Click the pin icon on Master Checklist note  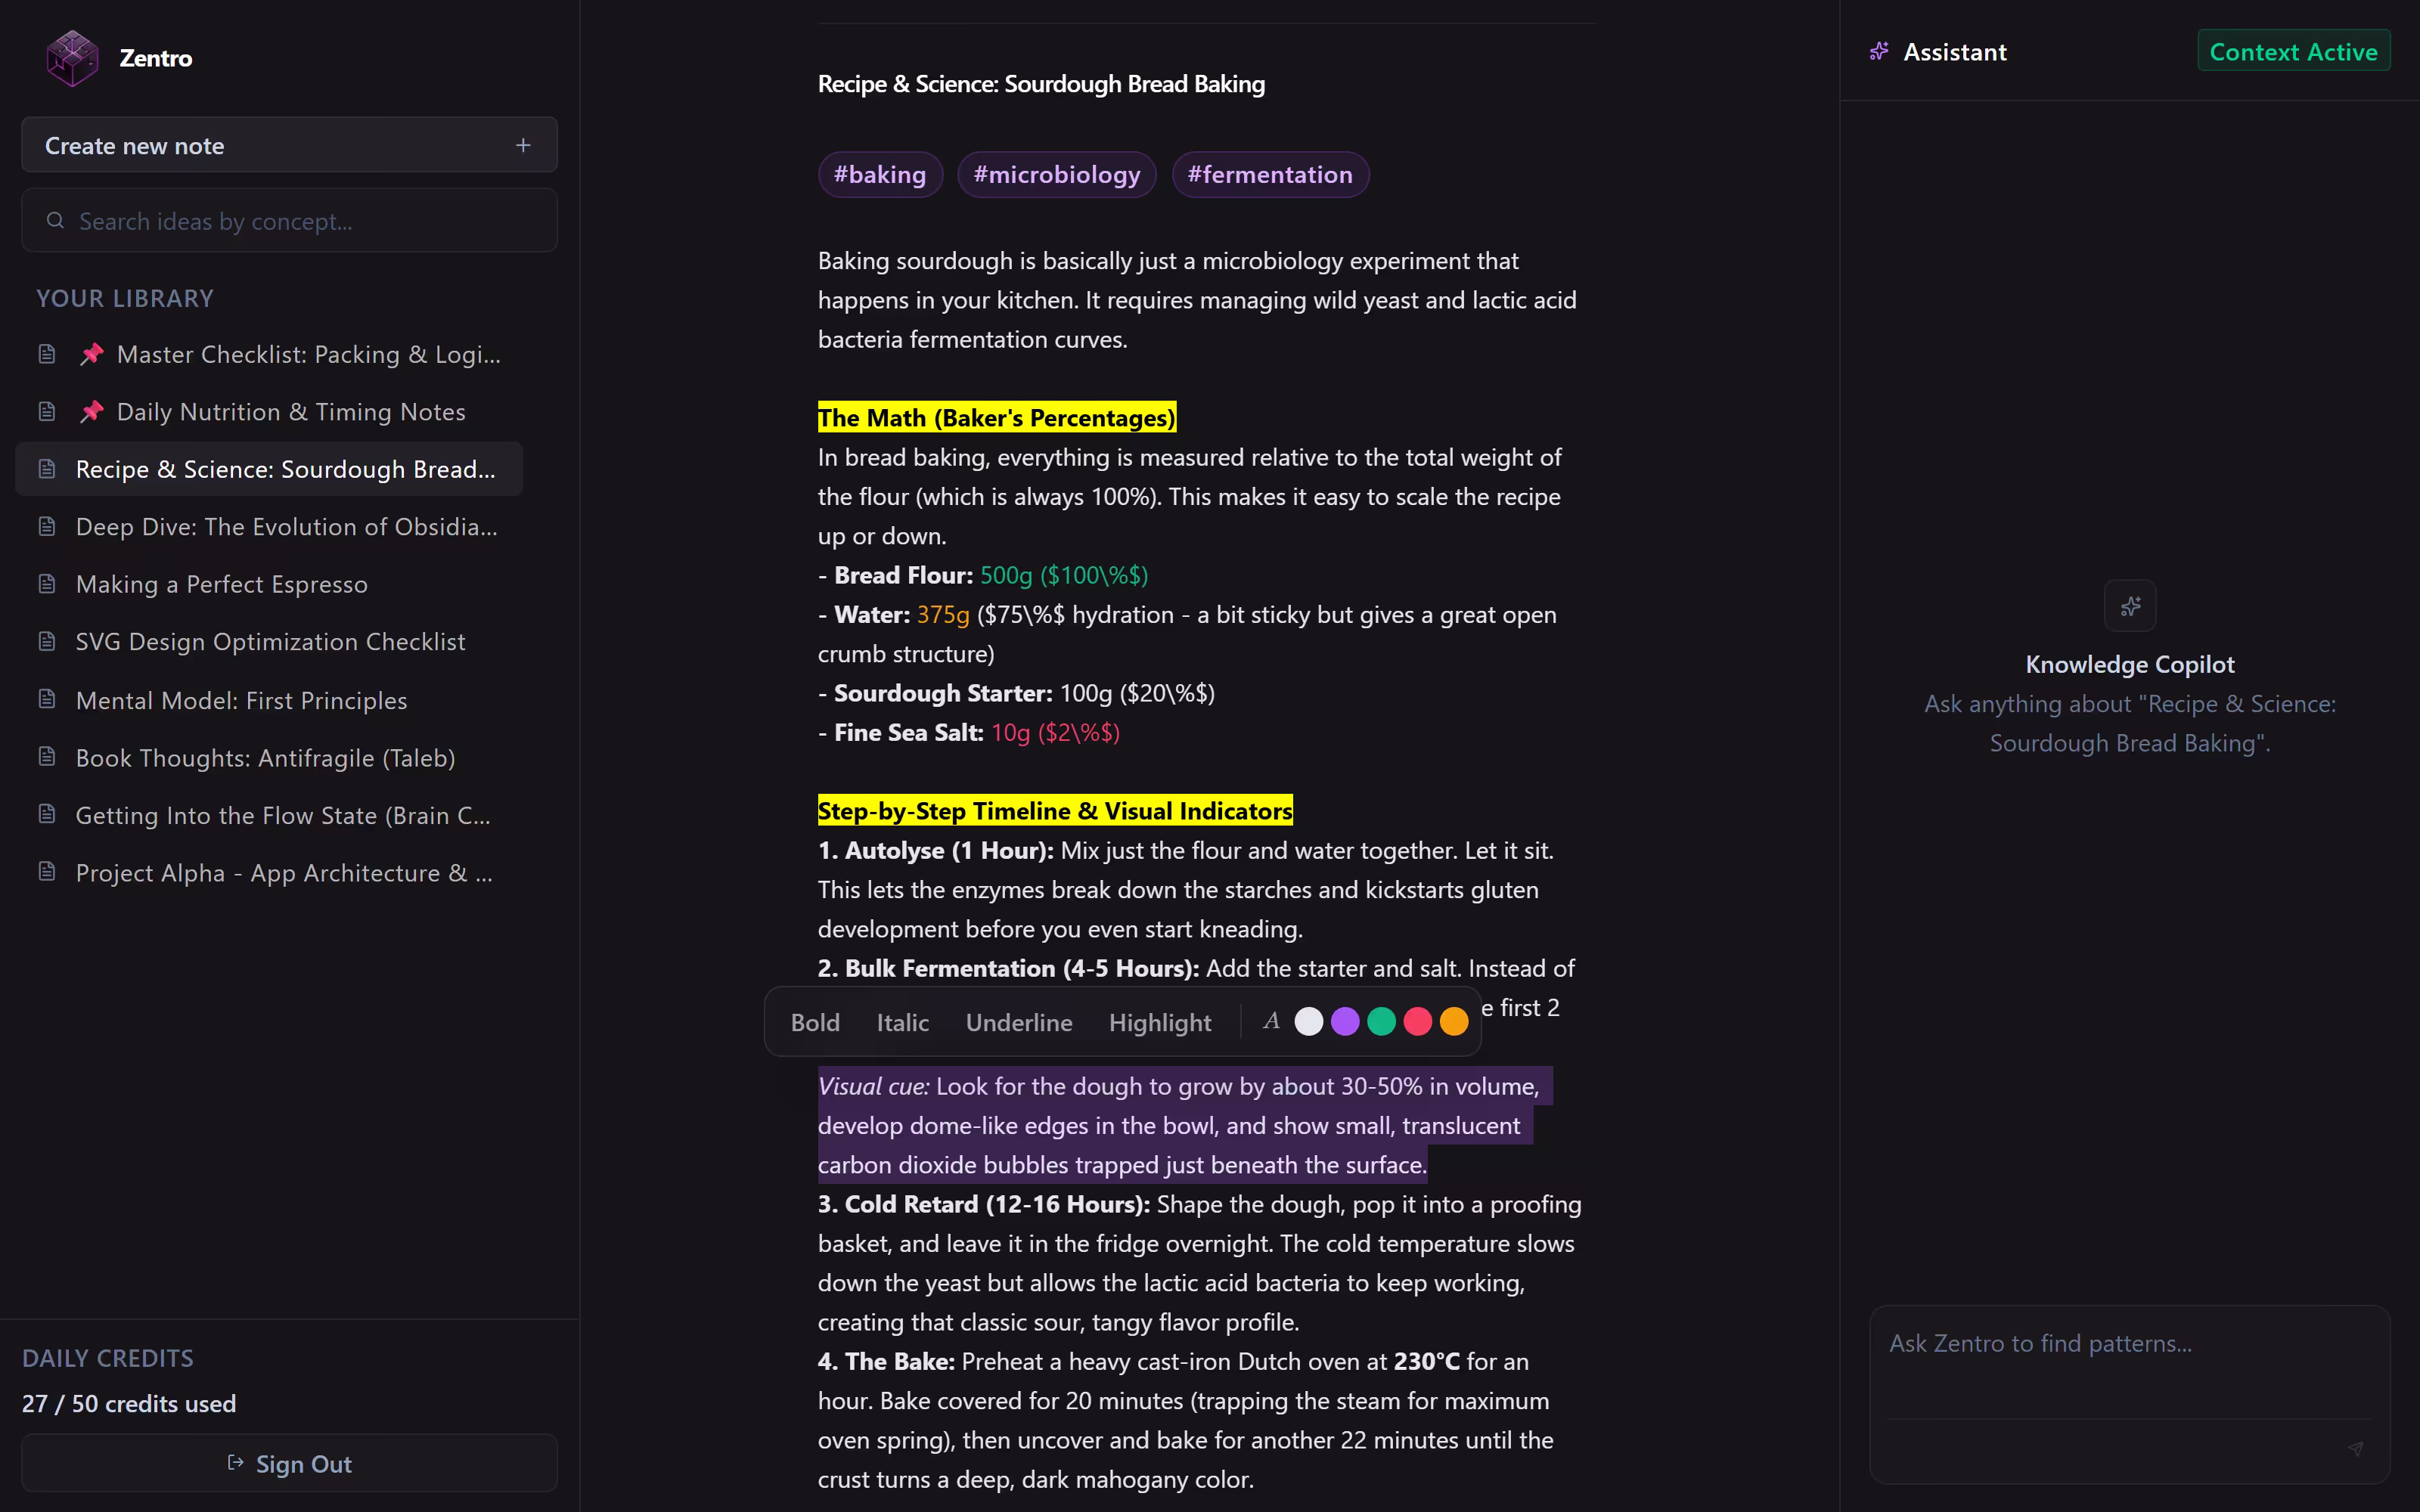(x=92, y=354)
